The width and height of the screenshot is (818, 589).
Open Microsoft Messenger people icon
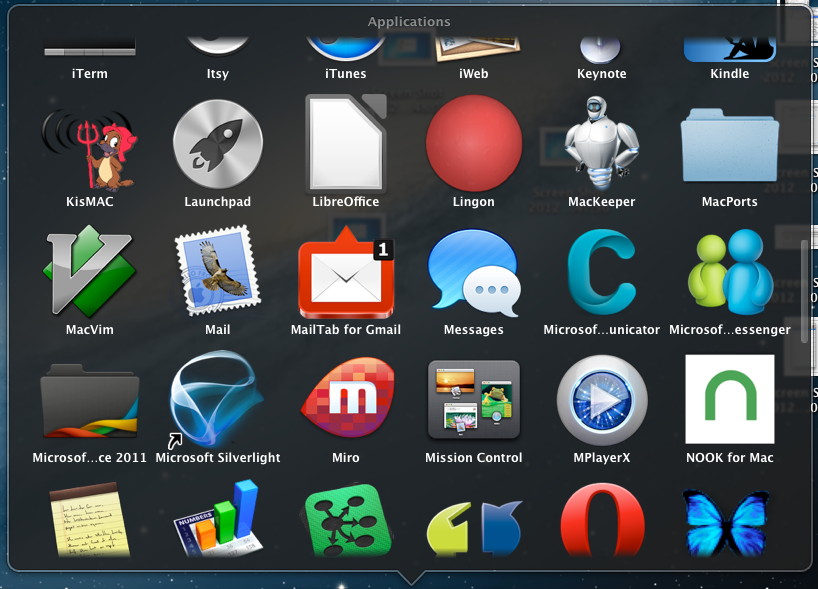pos(729,272)
